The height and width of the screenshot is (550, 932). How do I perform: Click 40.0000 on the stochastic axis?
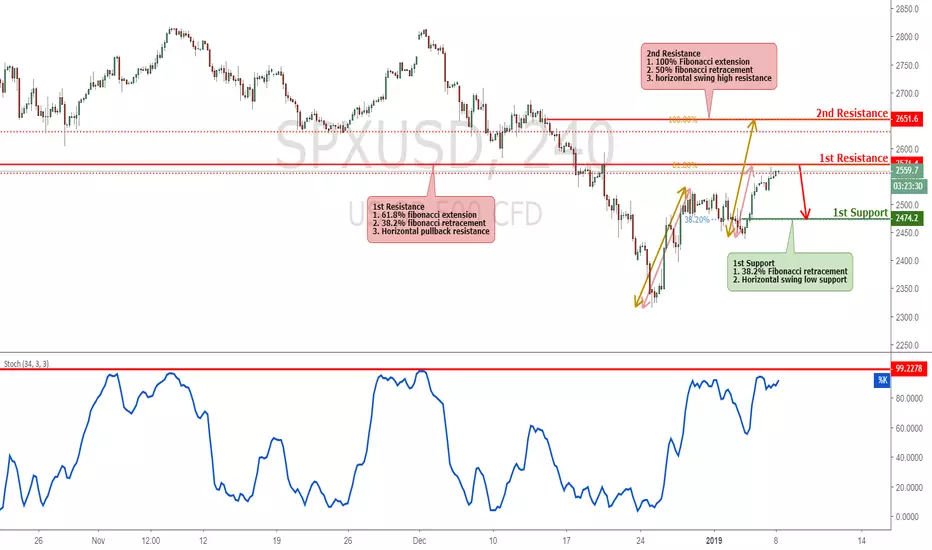(909, 458)
